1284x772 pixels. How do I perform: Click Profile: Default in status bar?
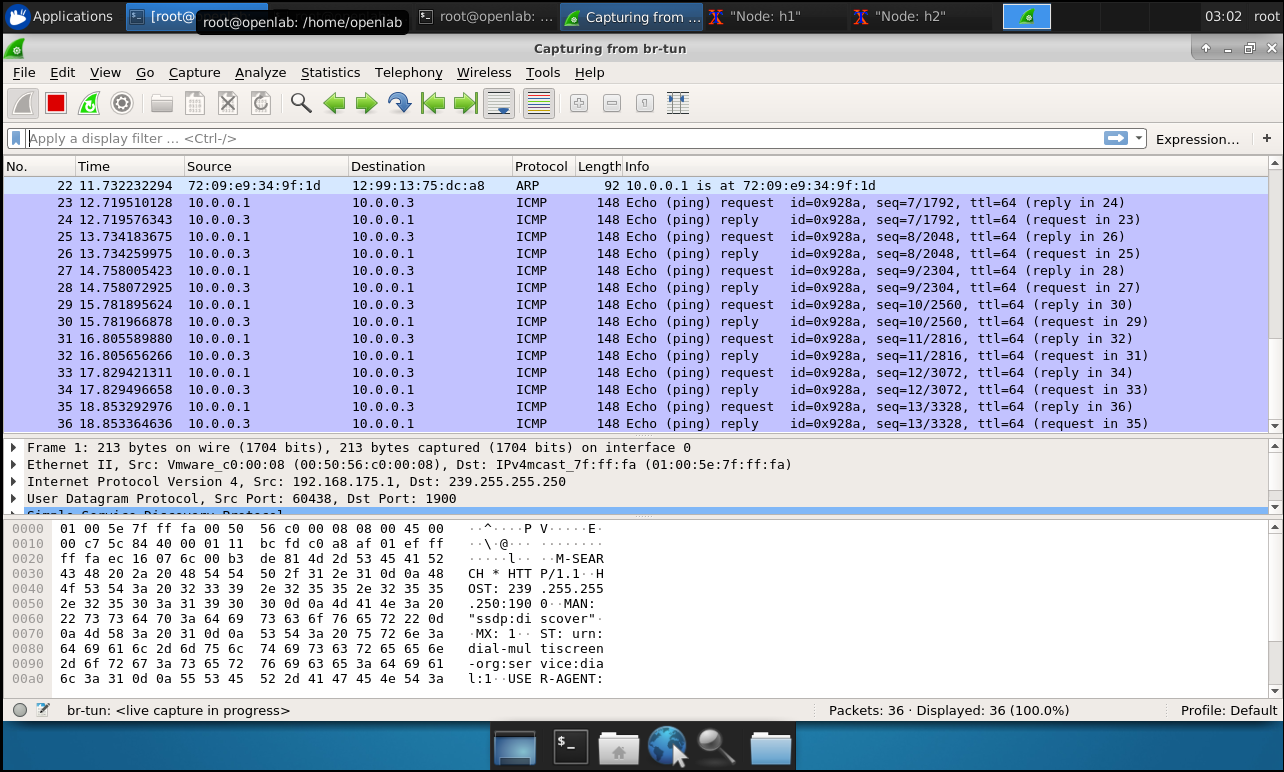tap(1229, 710)
